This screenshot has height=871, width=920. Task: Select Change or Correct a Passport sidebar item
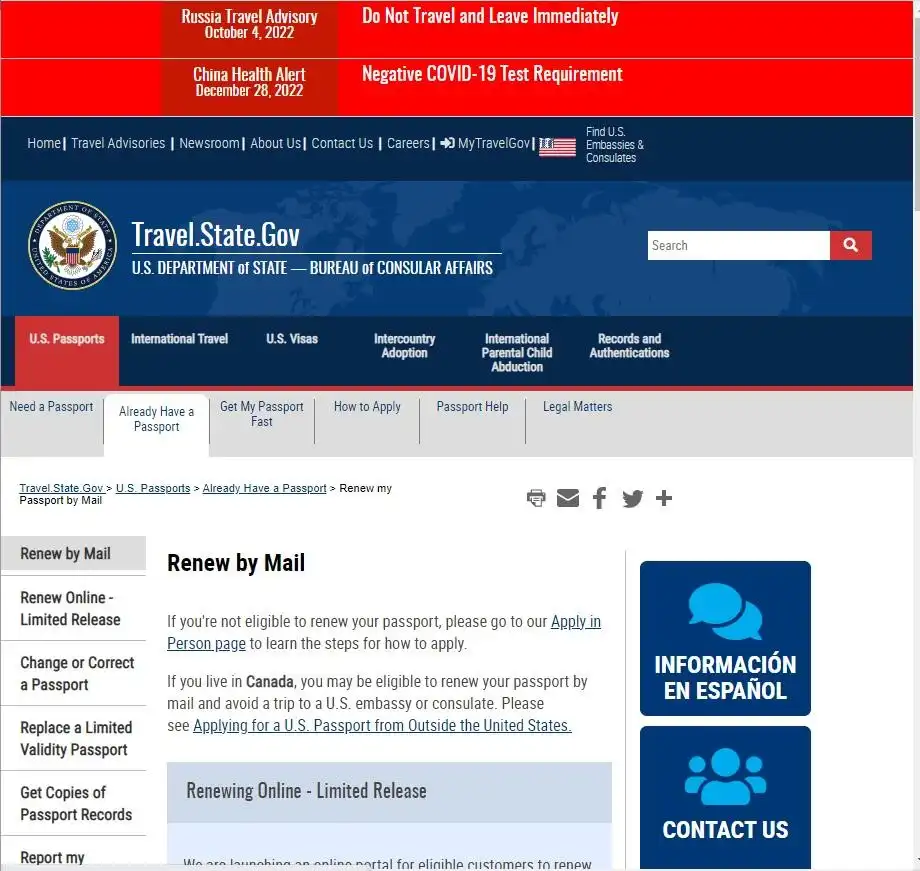click(73, 674)
